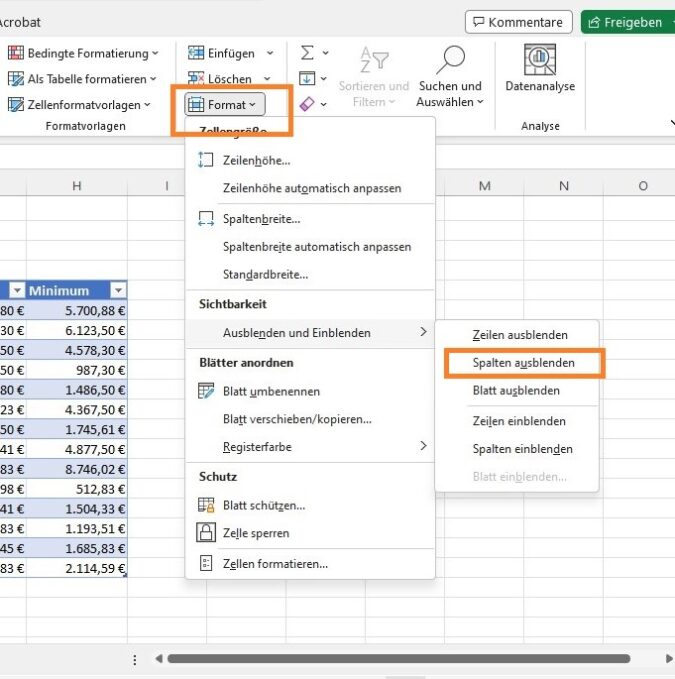Image resolution: width=675 pixels, height=679 pixels.
Task: Click the Kommentare button
Action: 519,22
